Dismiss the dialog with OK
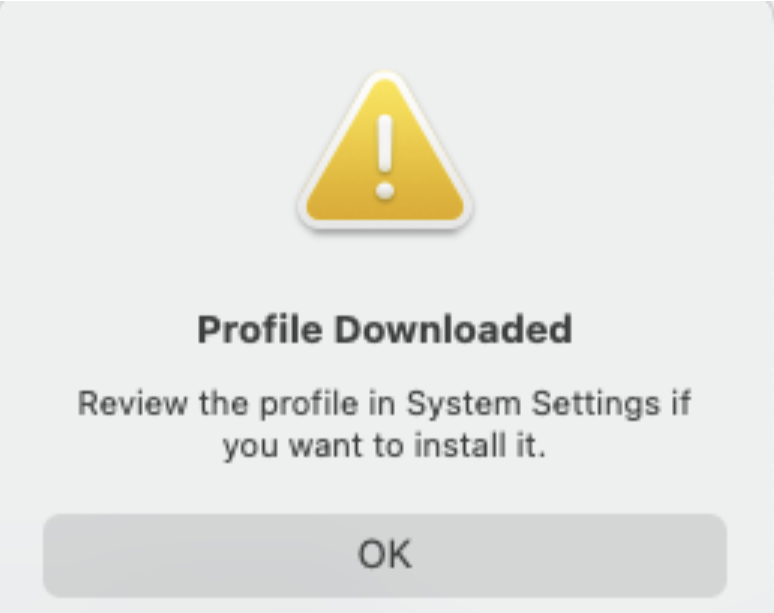The height and width of the screenshot is (613, 774). [x=385, y=555]
